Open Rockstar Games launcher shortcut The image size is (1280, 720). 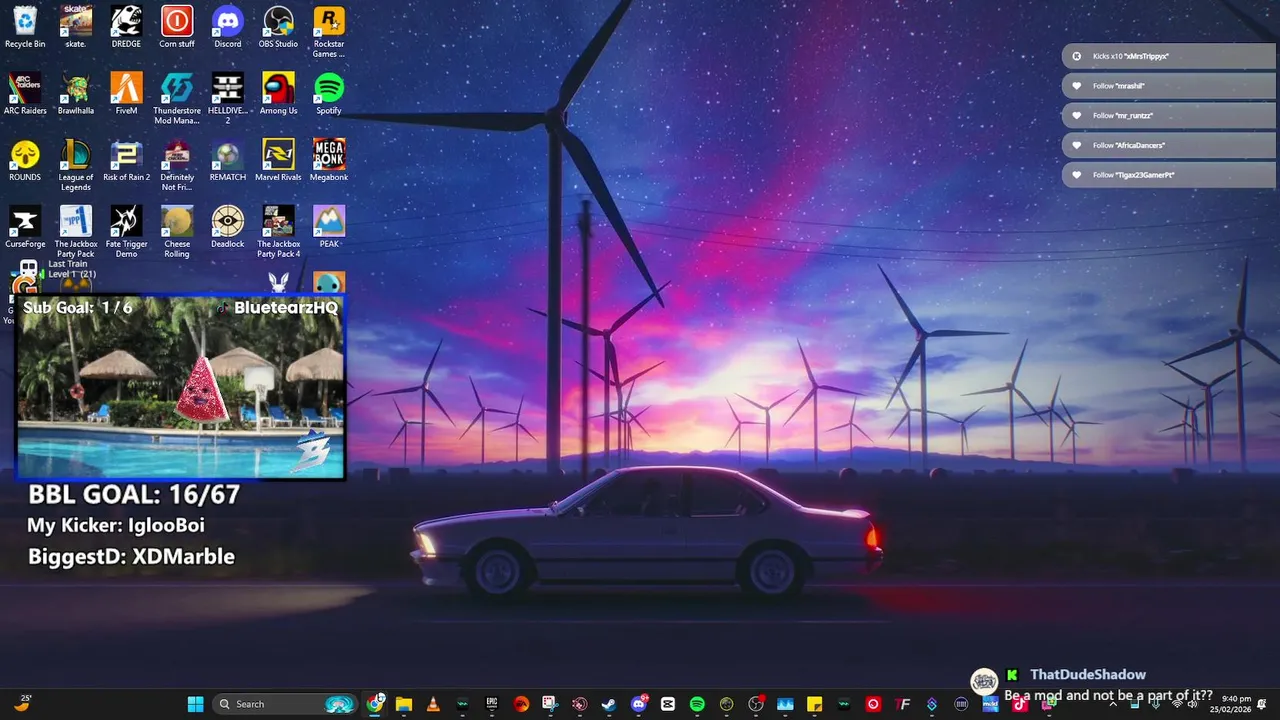(329, 32)
